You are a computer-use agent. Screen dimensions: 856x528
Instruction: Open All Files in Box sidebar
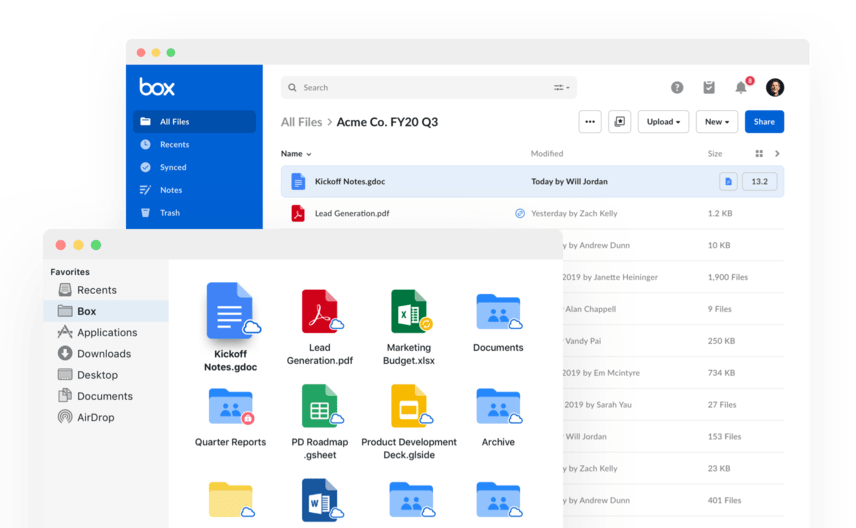[x=194, y=122]
